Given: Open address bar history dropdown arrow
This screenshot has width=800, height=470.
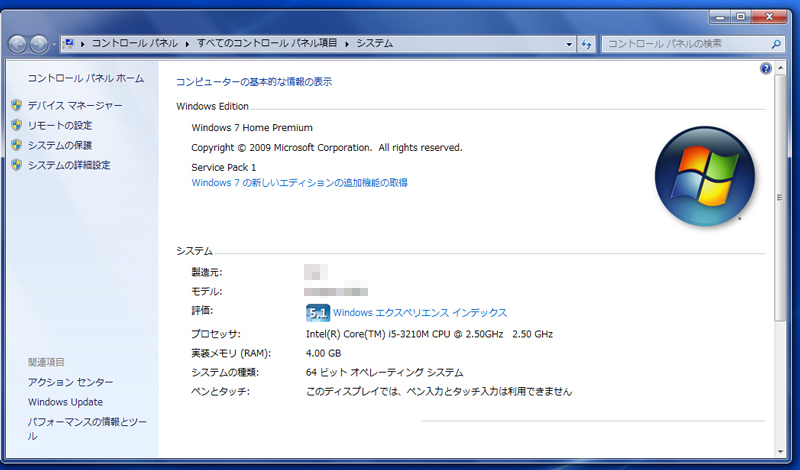Looking at the screenshot, I should [x=569, y=44].
